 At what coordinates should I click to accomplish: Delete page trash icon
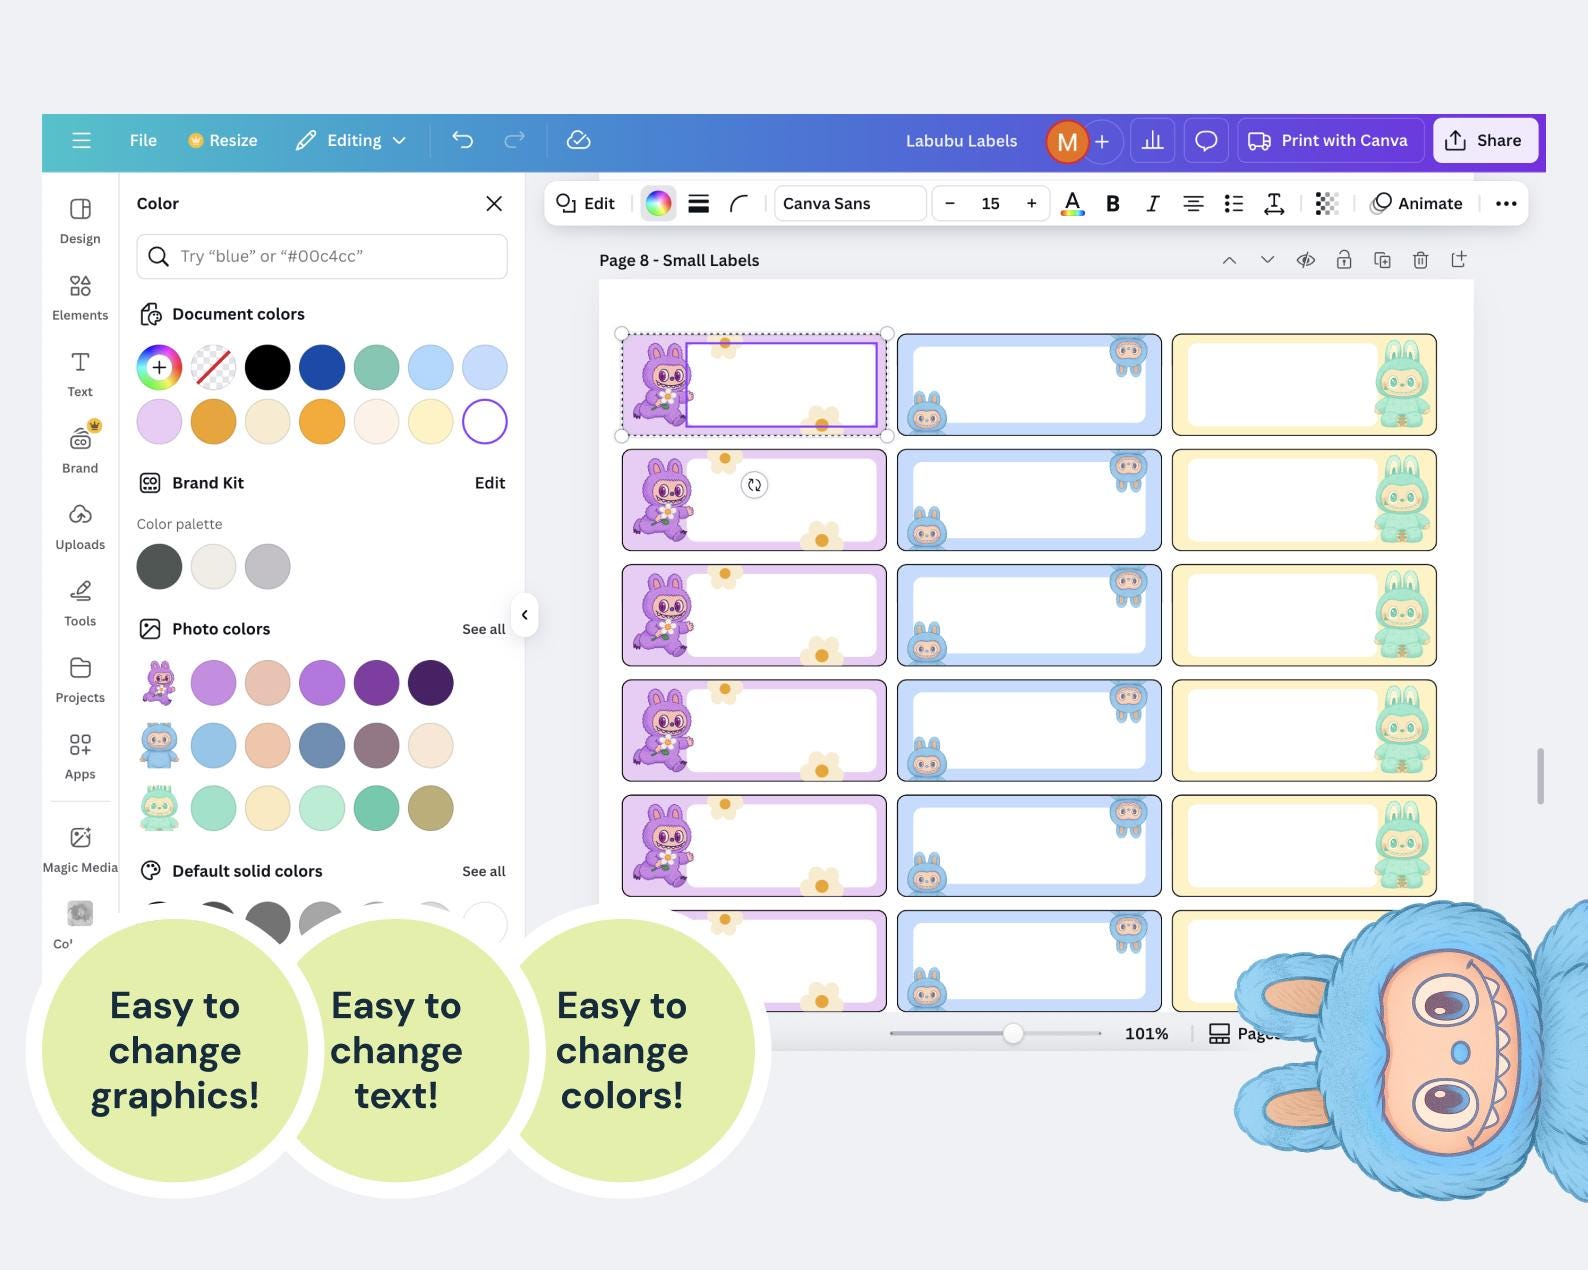tap(1420, 260)
